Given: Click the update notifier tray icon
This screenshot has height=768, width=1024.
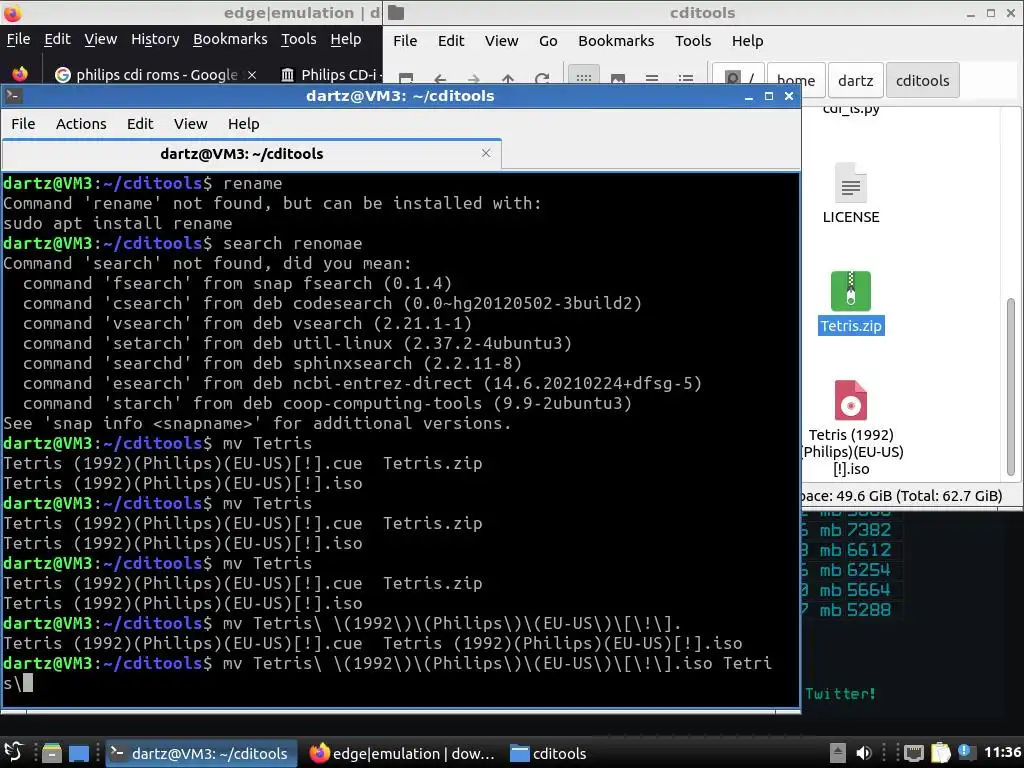Looking at the screenshot, I should 966,752.
